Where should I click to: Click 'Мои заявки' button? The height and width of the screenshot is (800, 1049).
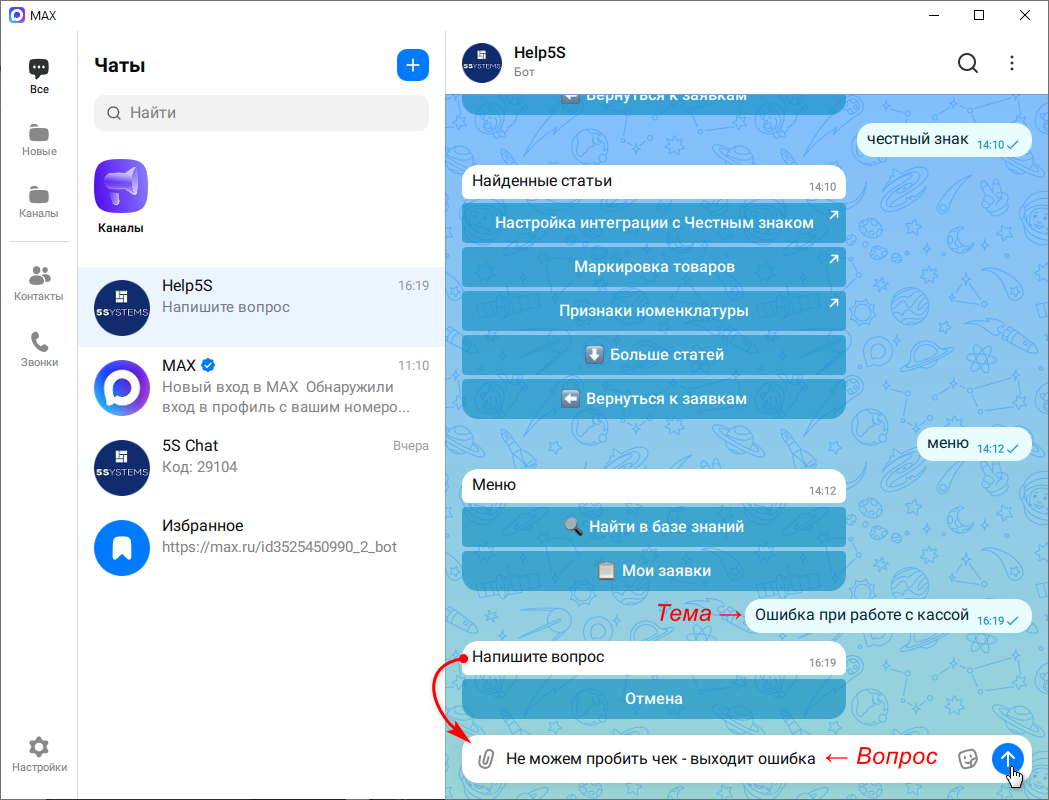[x=654, y=571]
